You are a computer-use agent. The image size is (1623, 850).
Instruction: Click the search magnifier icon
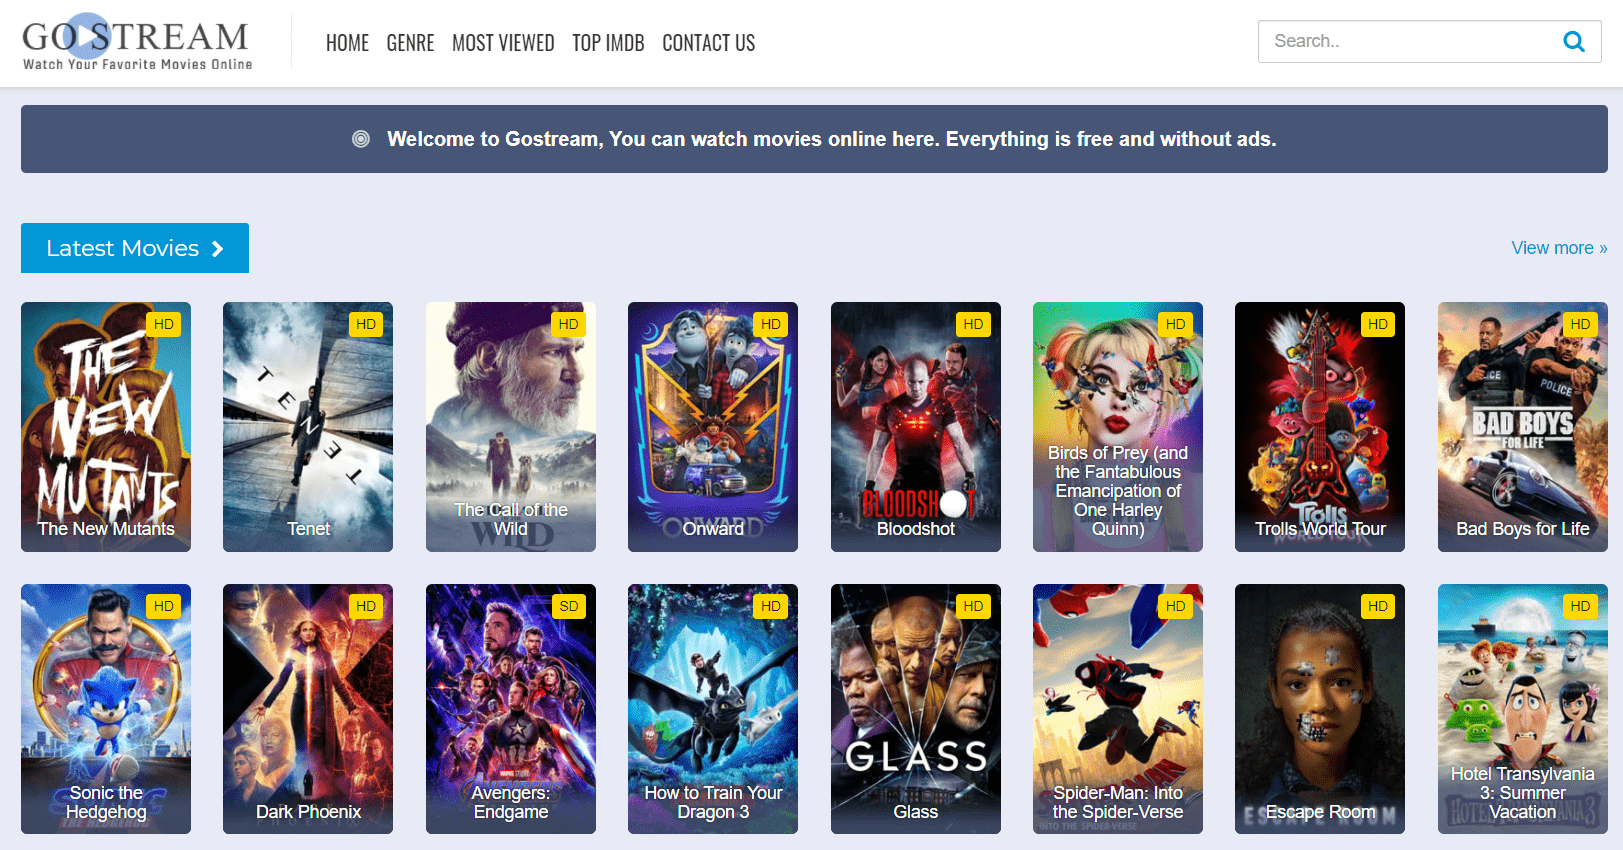[x=1573, y=42]
